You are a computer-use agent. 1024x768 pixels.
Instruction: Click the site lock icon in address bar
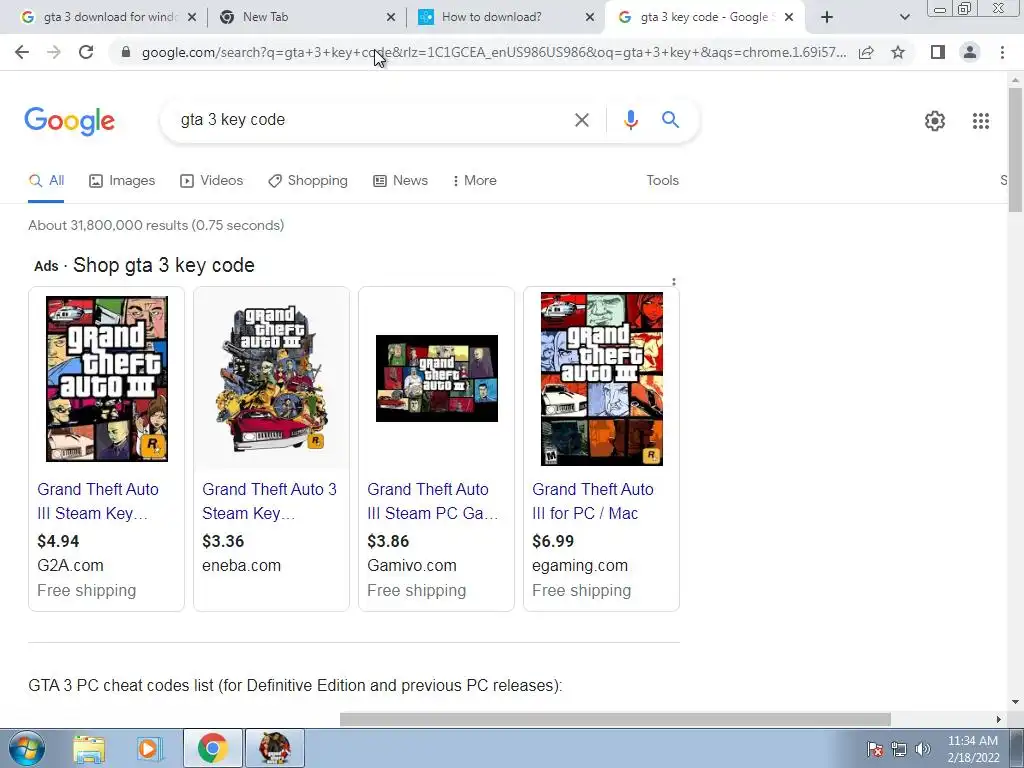pos(126,52)
